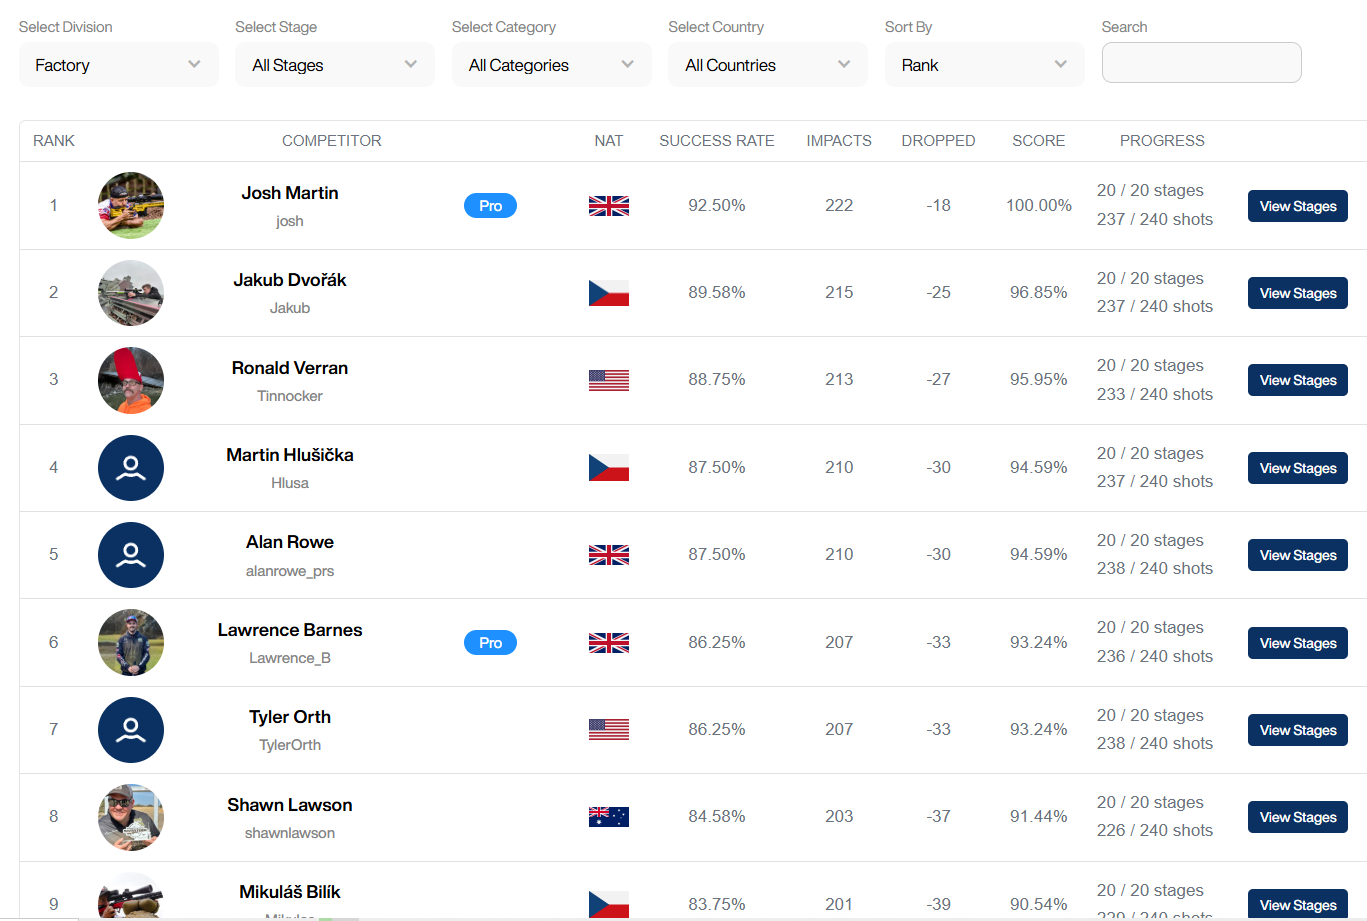Open Jakub Dvořák's competitor name link
This screenshot has height=921, width=1367.
[x=290, y=280]
